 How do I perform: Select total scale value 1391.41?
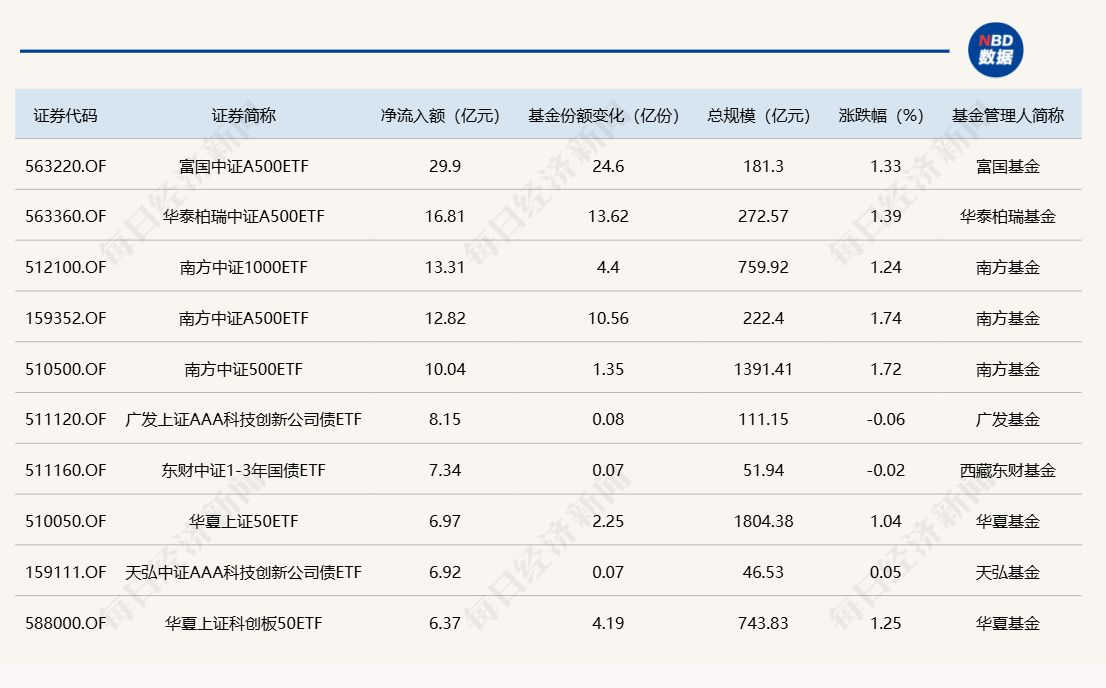763,369
